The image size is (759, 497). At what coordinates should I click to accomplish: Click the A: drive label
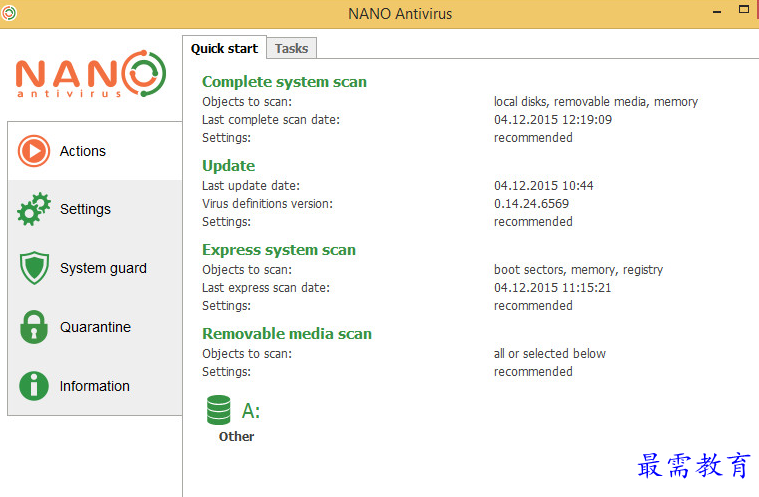tap(251, 410)
